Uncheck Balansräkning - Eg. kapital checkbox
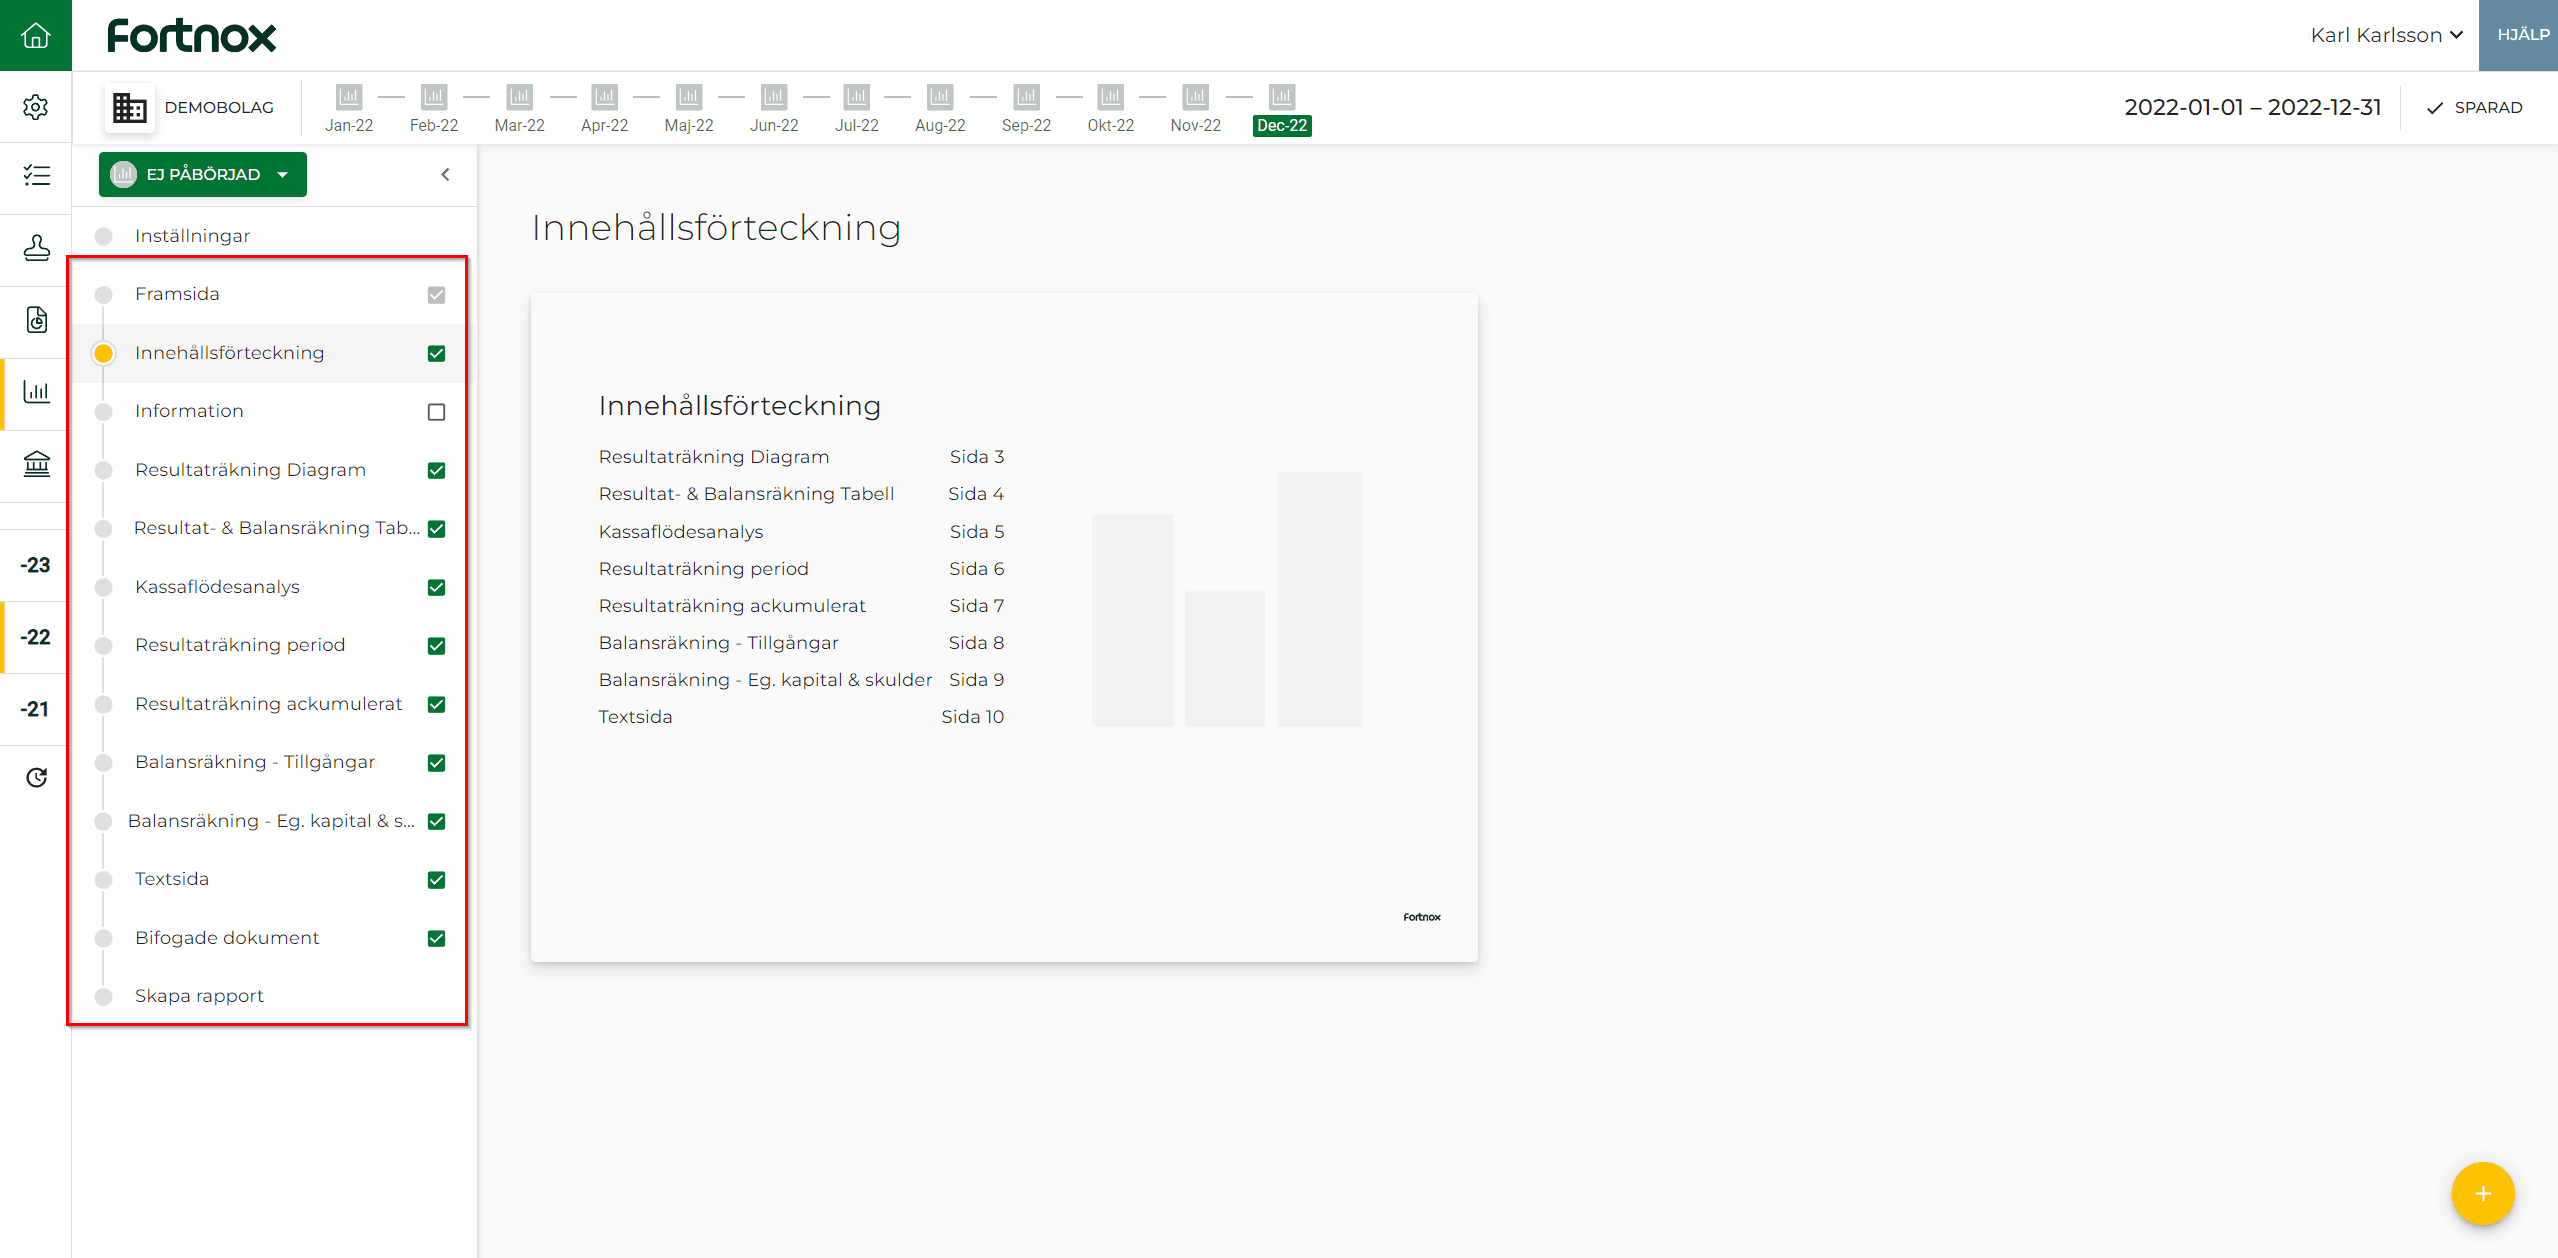Image resolution: width=2558 pixels, height=1258 pixels. [x=436, y=821]
